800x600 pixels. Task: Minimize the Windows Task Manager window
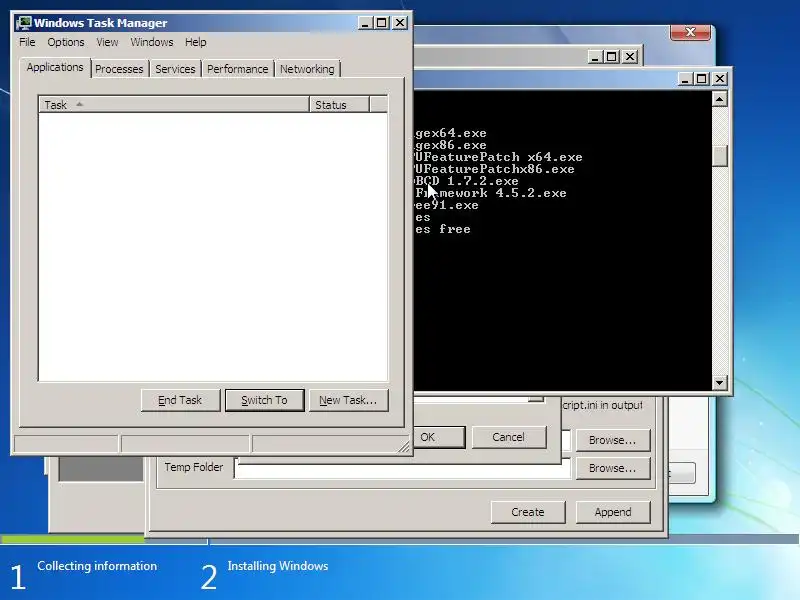[365, 23]
